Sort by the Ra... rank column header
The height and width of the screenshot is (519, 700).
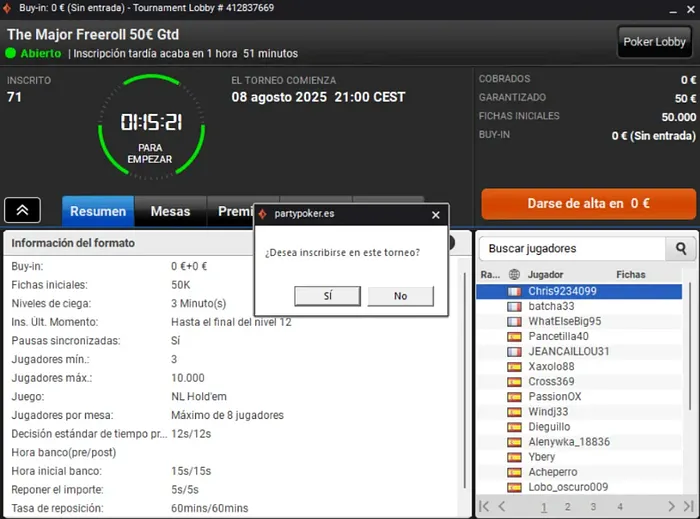[x=490, y=274]
